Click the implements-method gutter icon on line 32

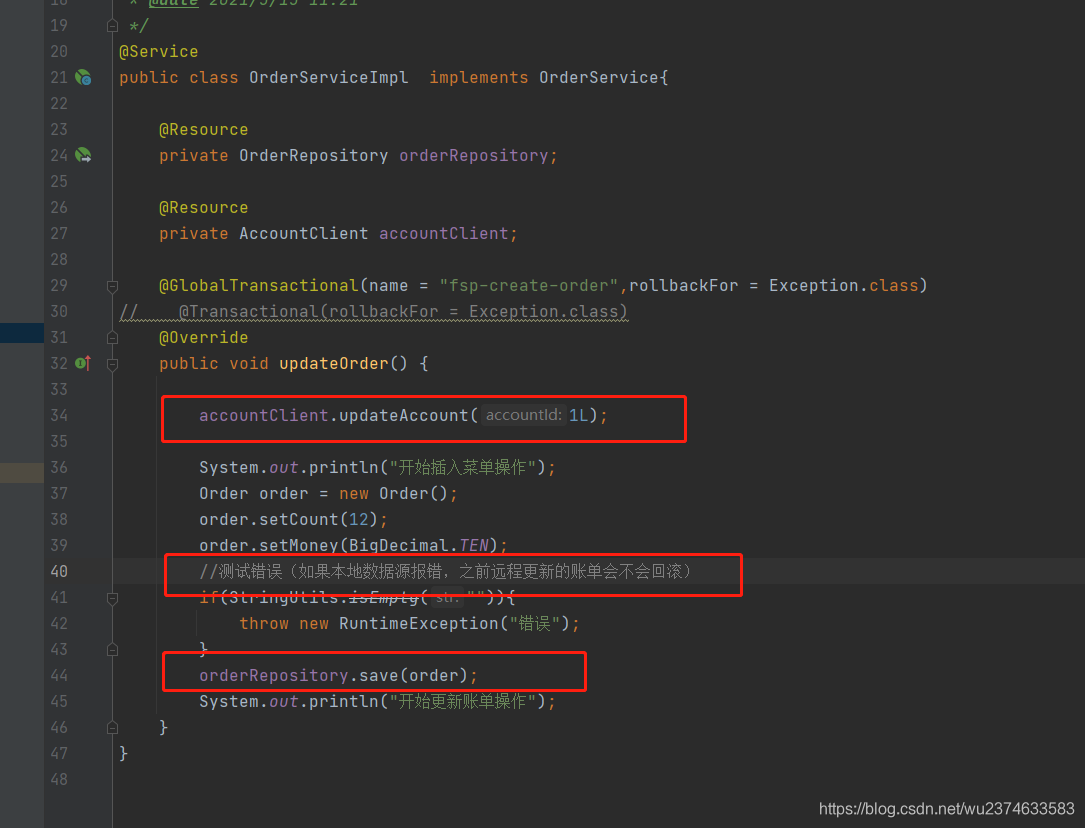[x=83, y=363]
